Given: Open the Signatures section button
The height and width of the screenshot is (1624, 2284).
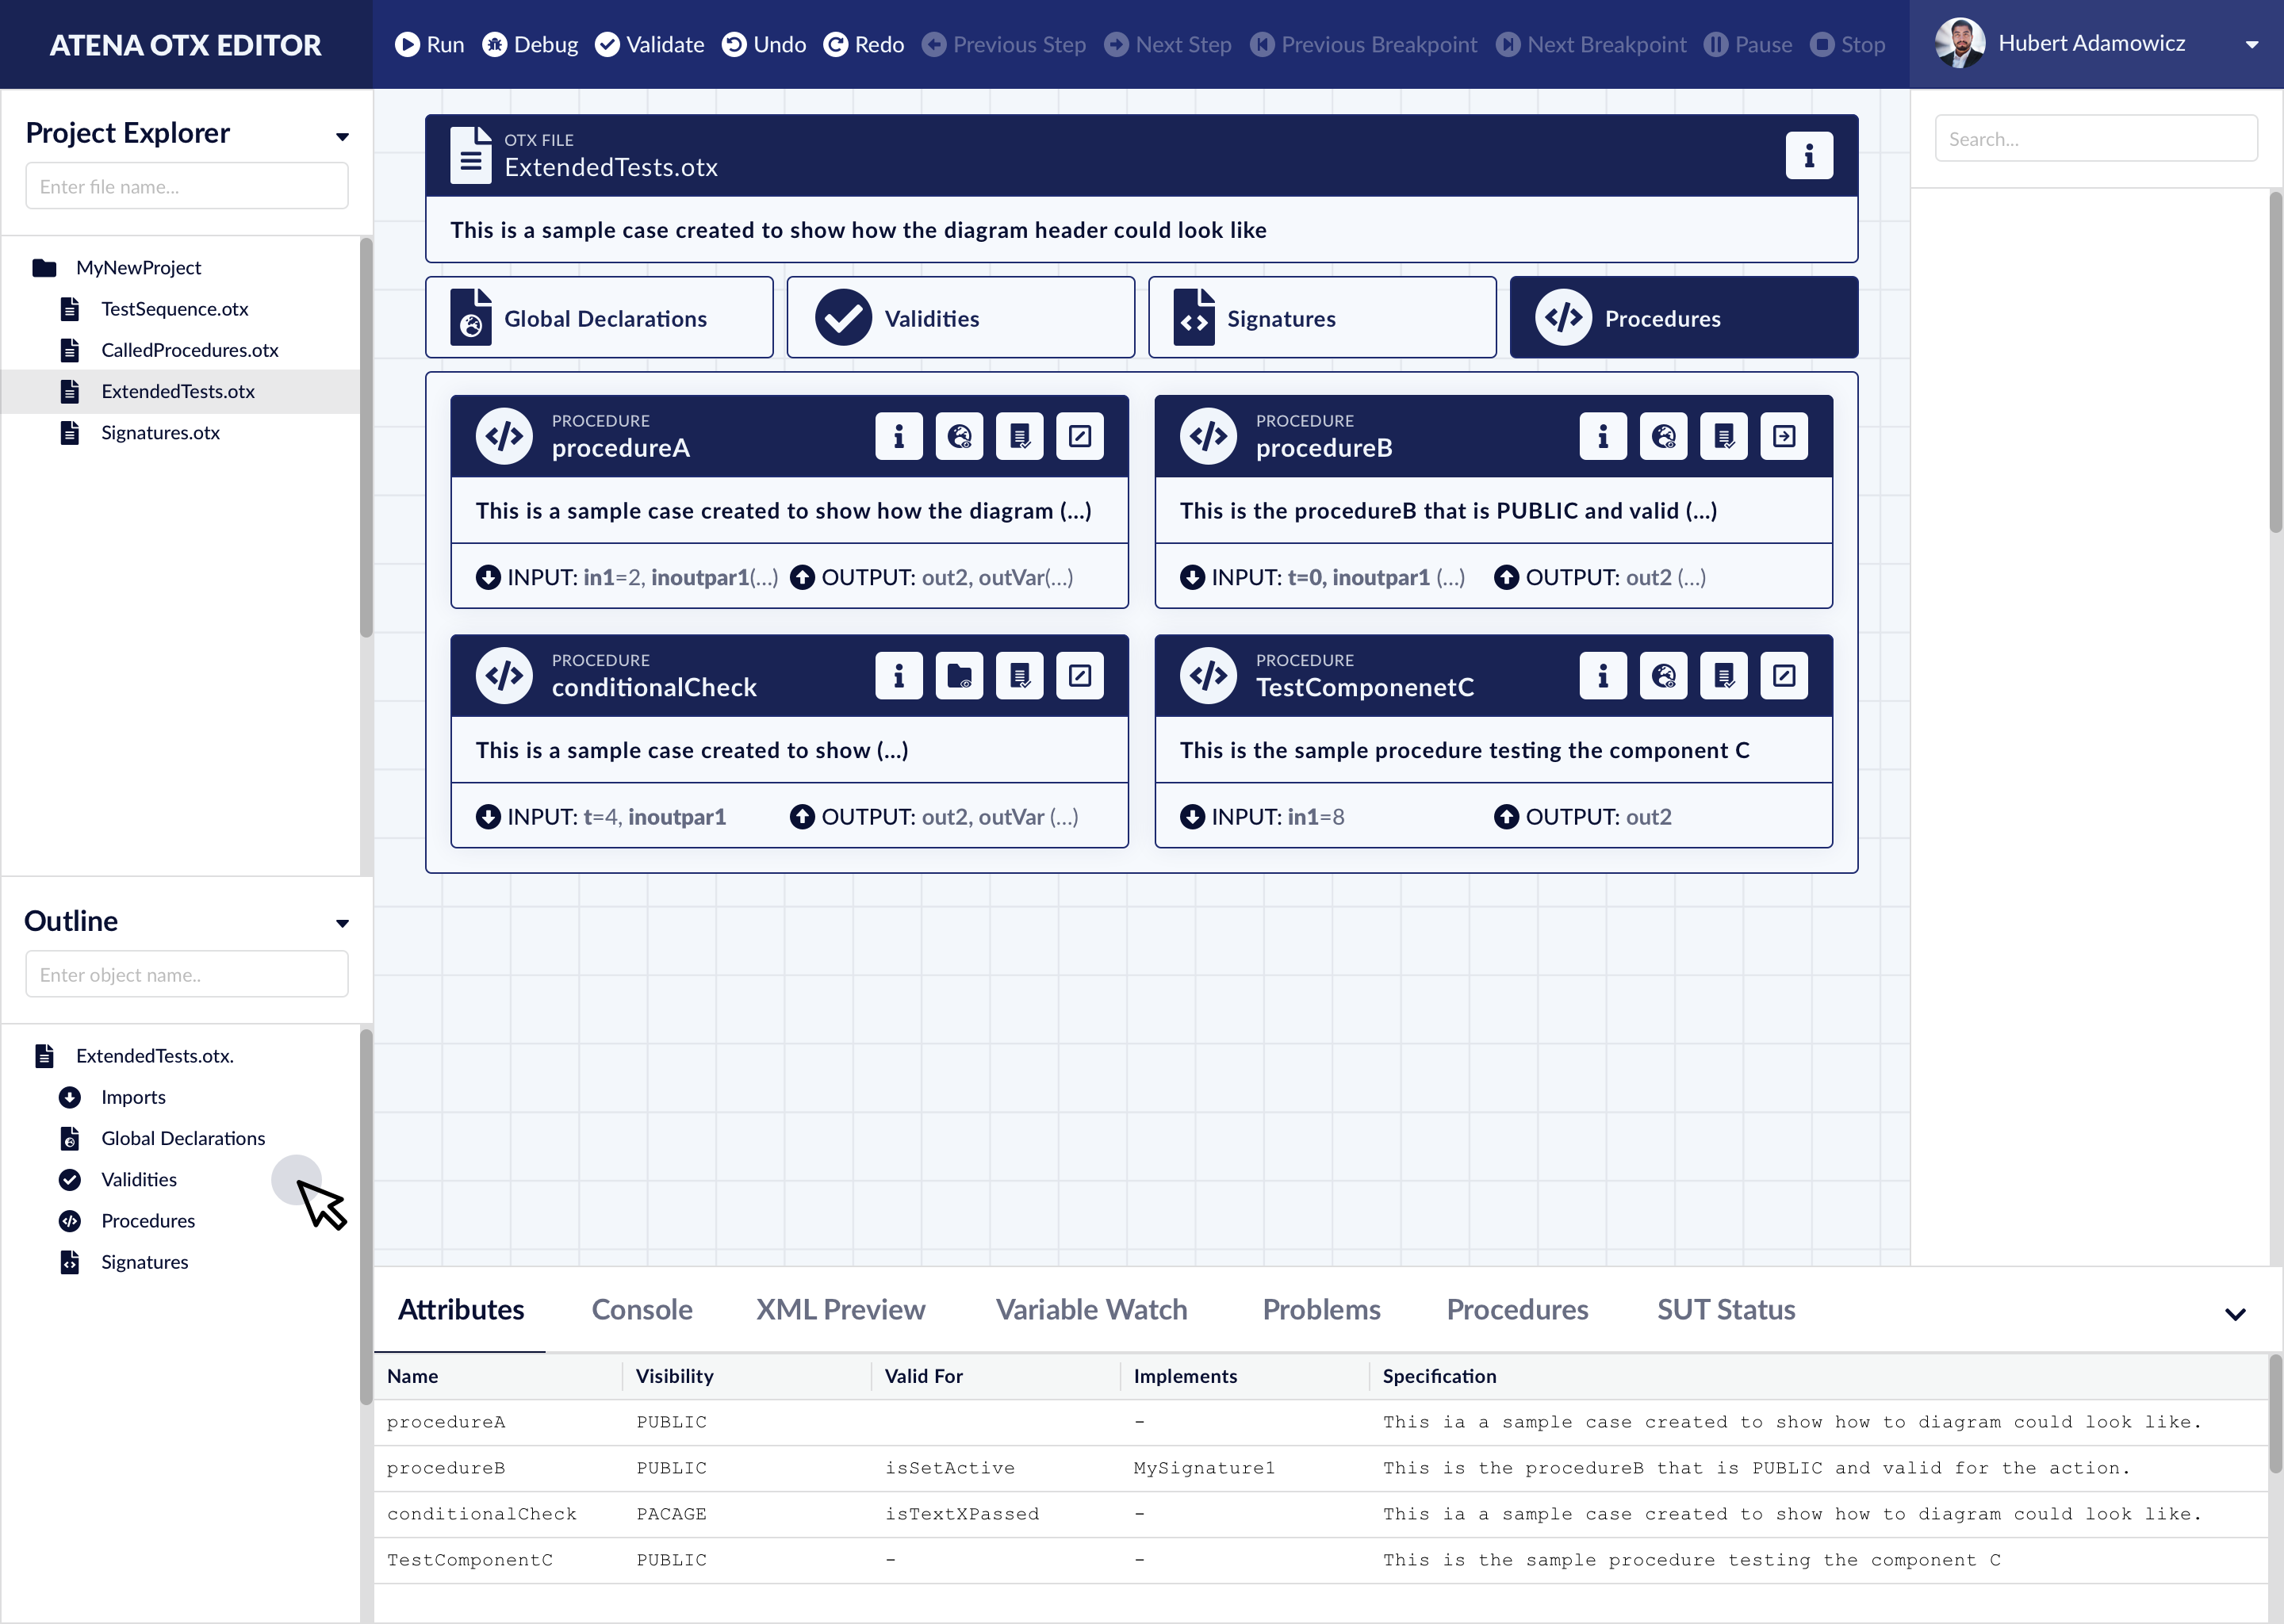Looking at the screenshot, I should [x=1322, y=318].
